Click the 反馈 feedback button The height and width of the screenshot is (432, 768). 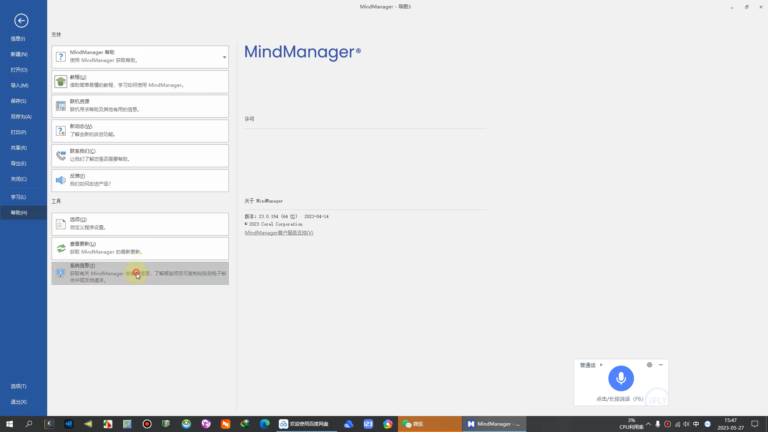[140, 180]
